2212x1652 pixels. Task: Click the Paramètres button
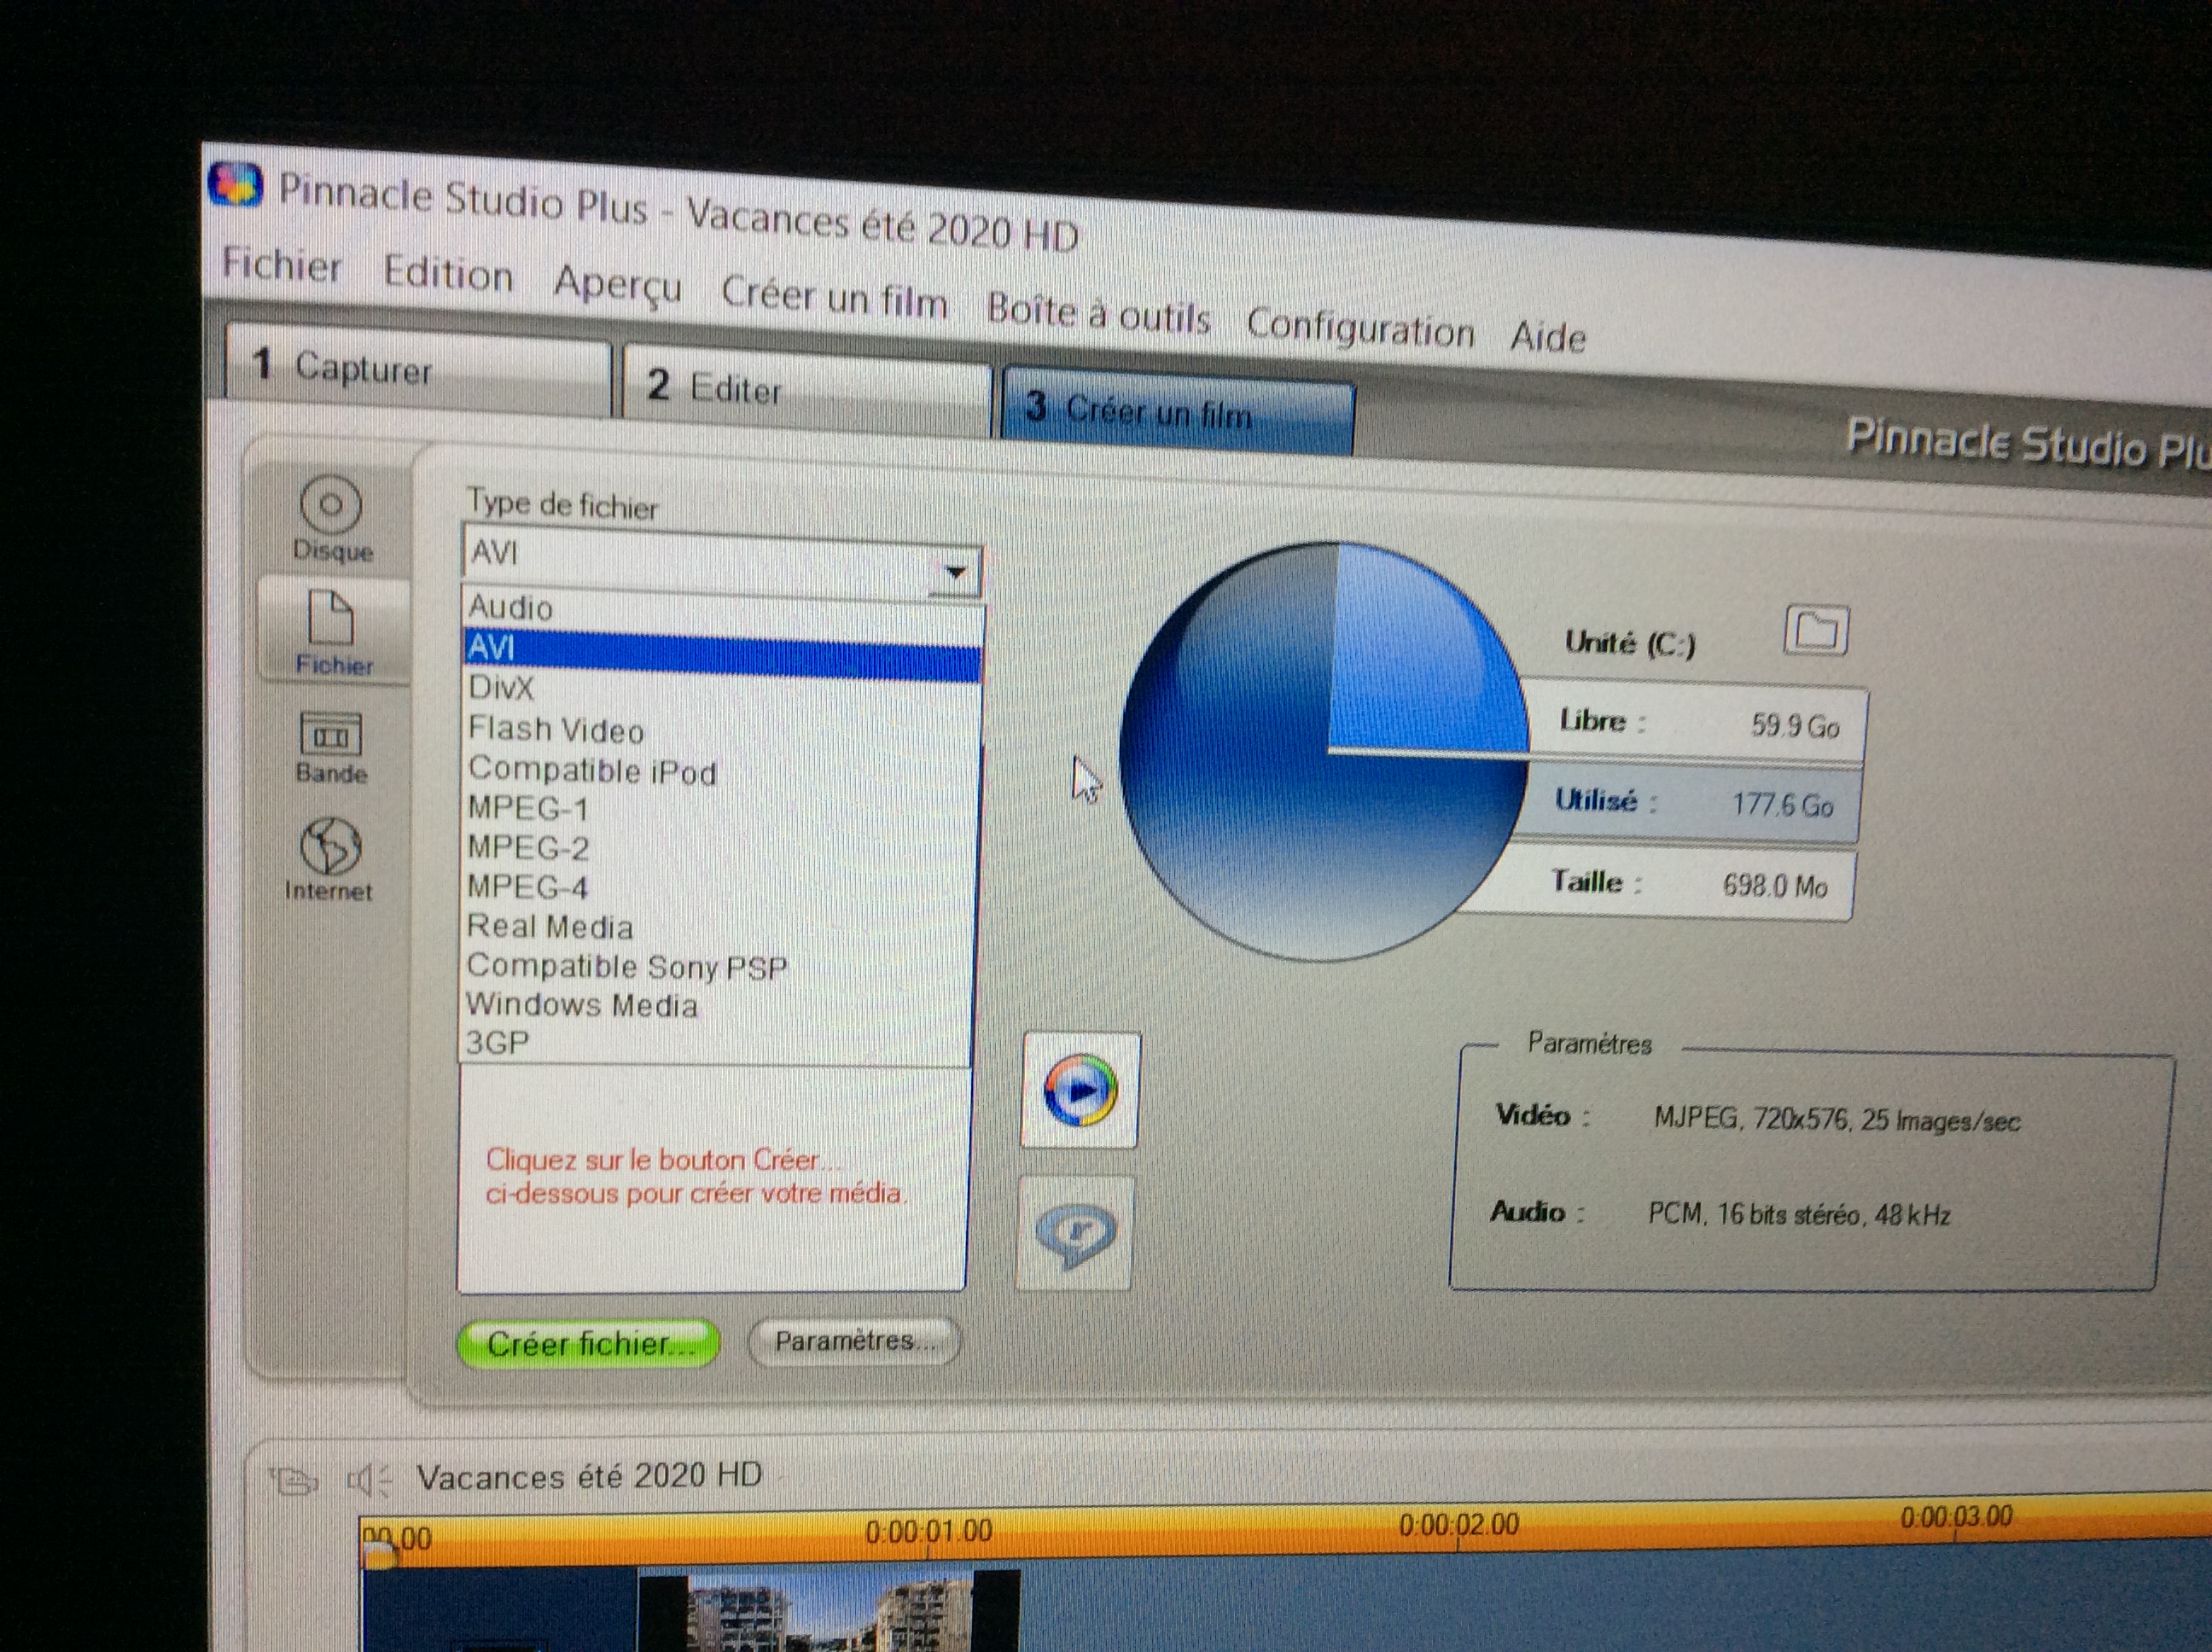click(853, 1341)
